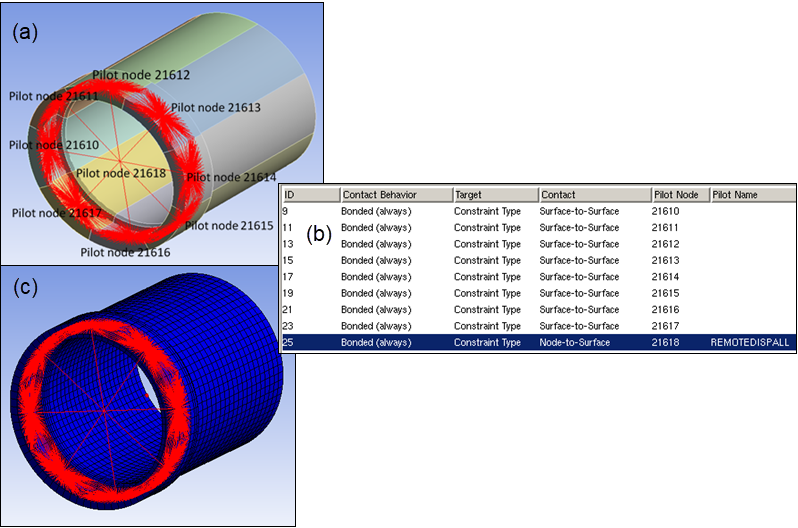Select table row with ID 17
The height and width of the screenshot is (528, 798).
538,276
